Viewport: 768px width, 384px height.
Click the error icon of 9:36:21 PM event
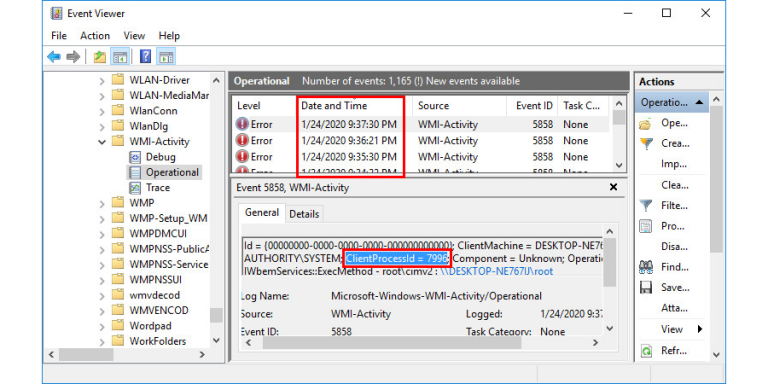[242, 141]
